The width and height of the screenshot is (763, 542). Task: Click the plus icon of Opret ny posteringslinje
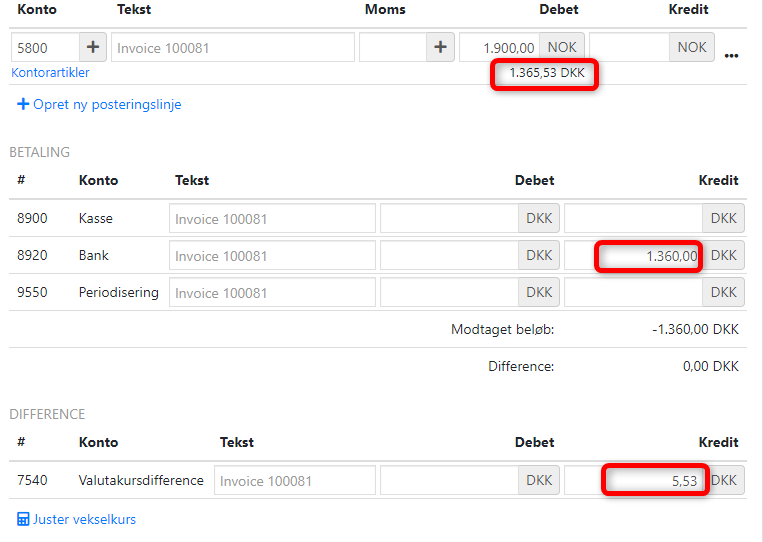tap(23, 104)
